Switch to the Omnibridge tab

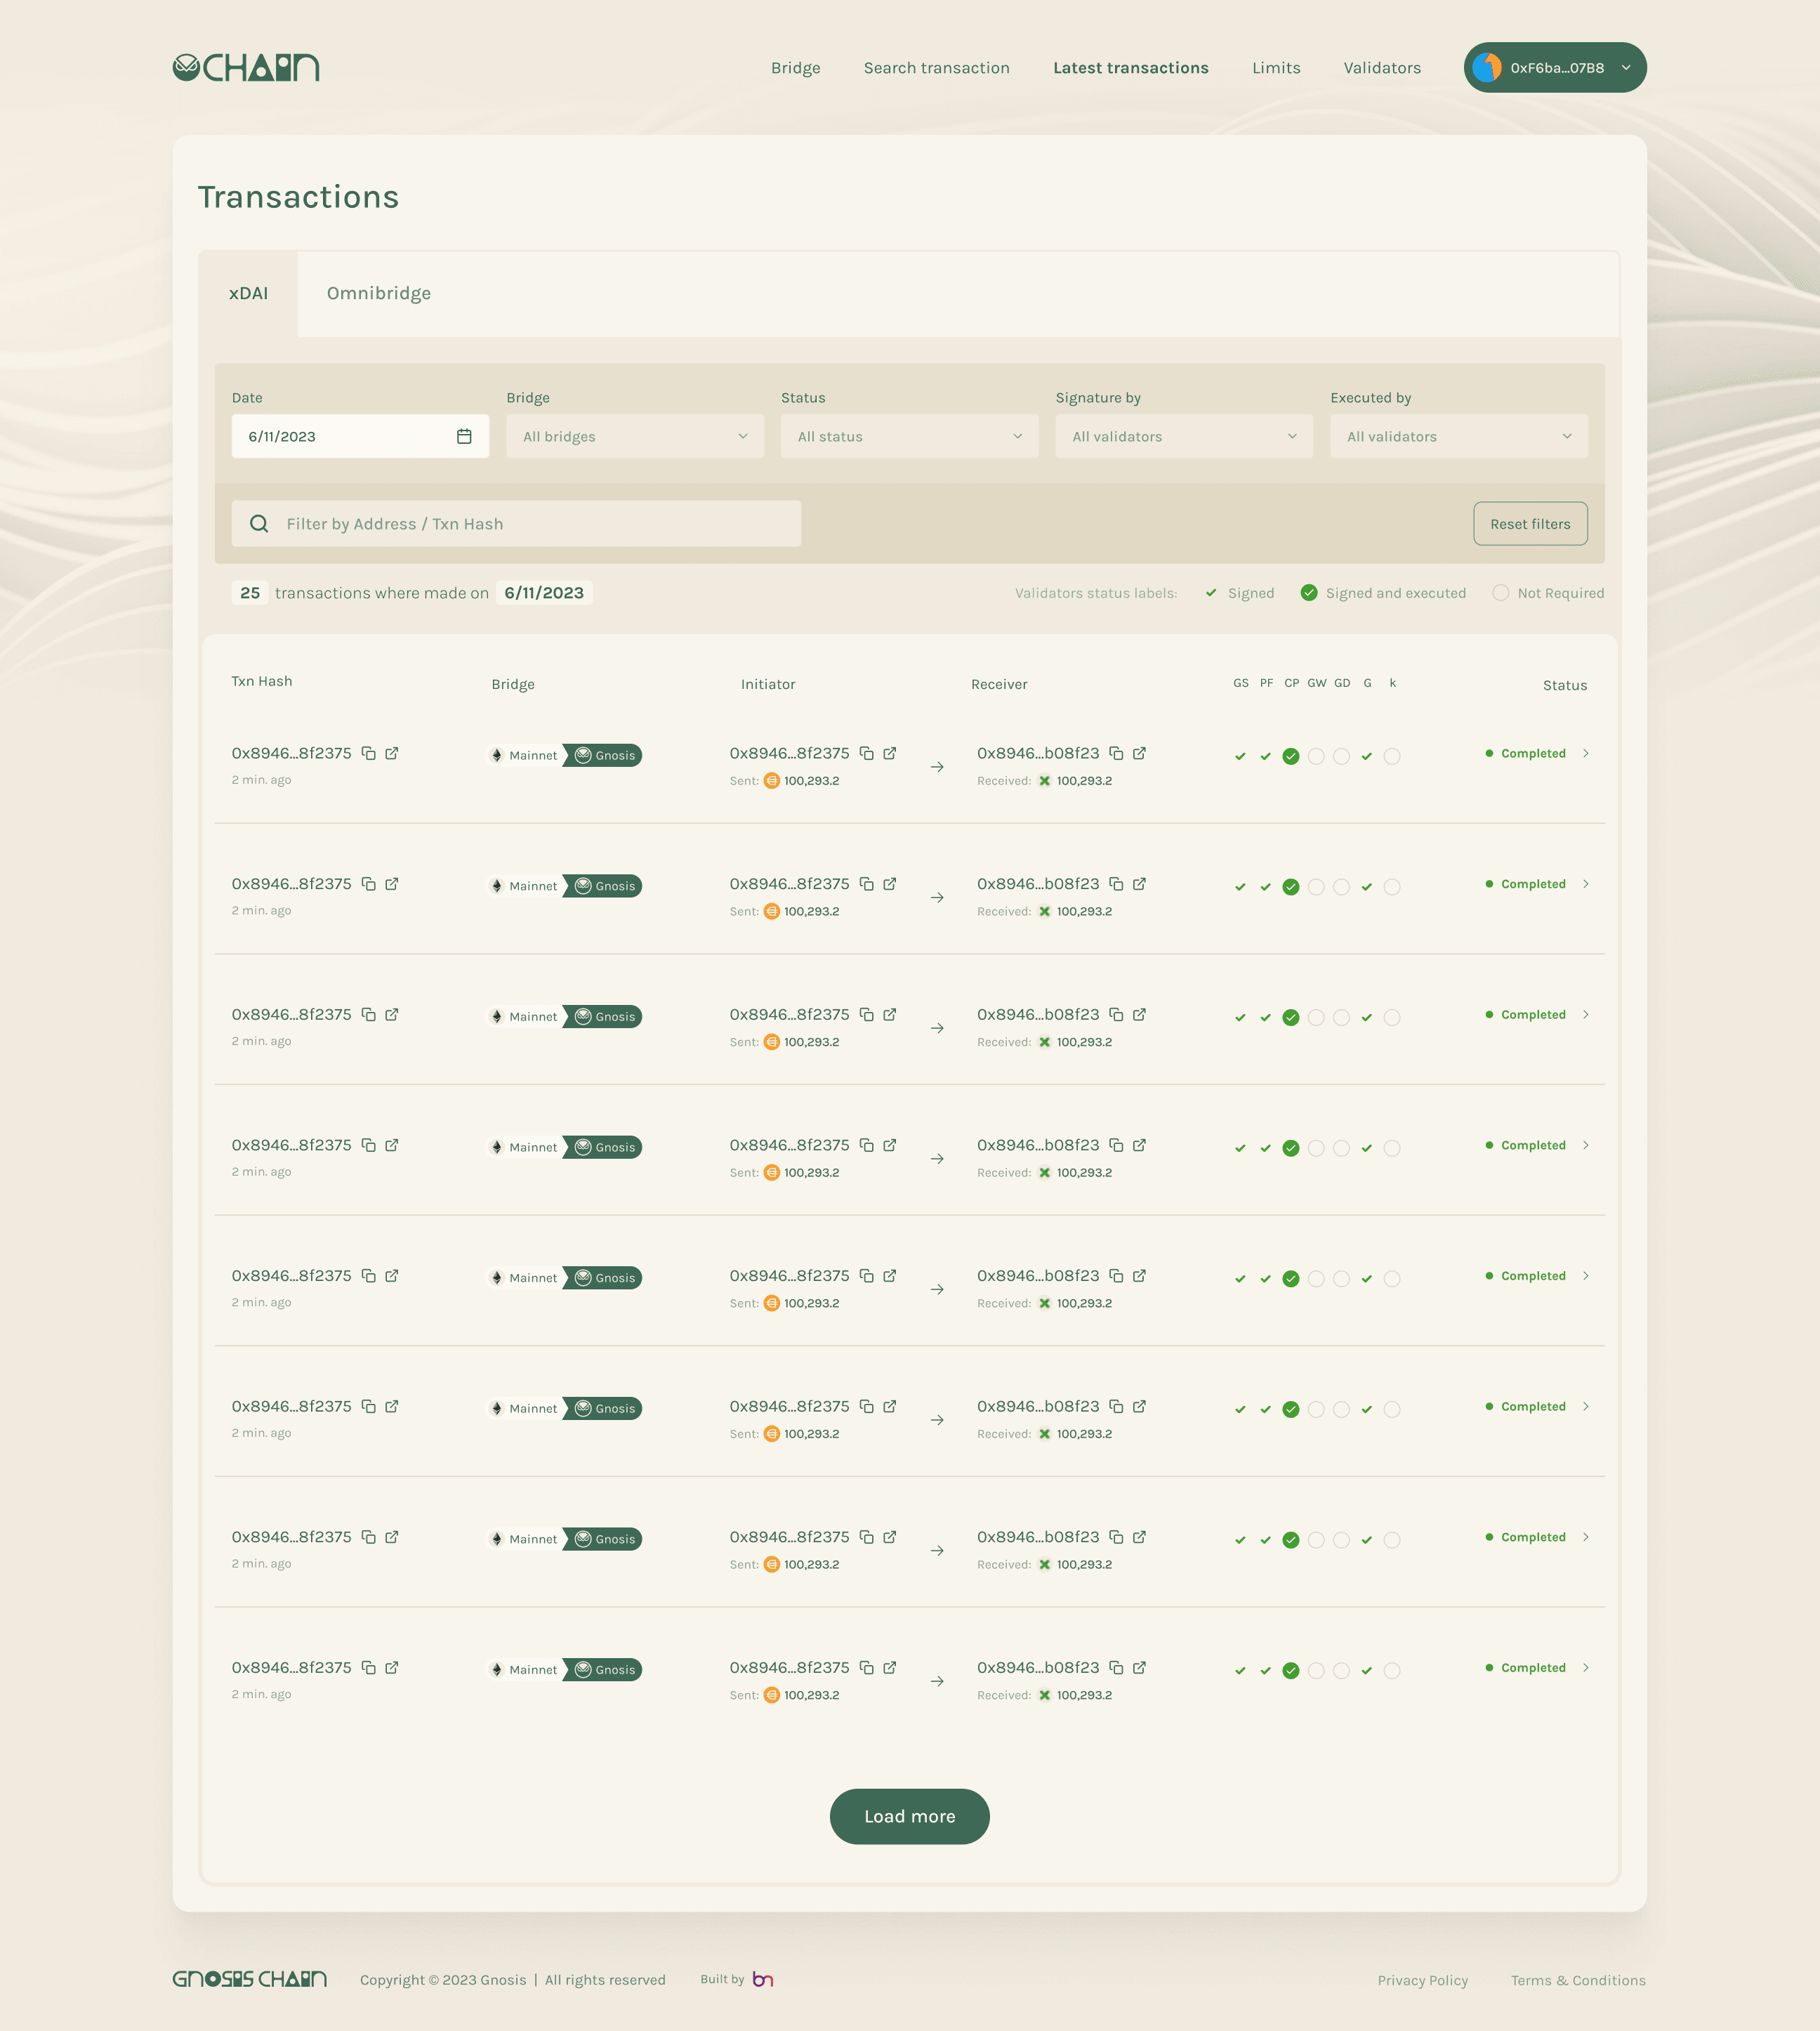click(x=378, y=293)
